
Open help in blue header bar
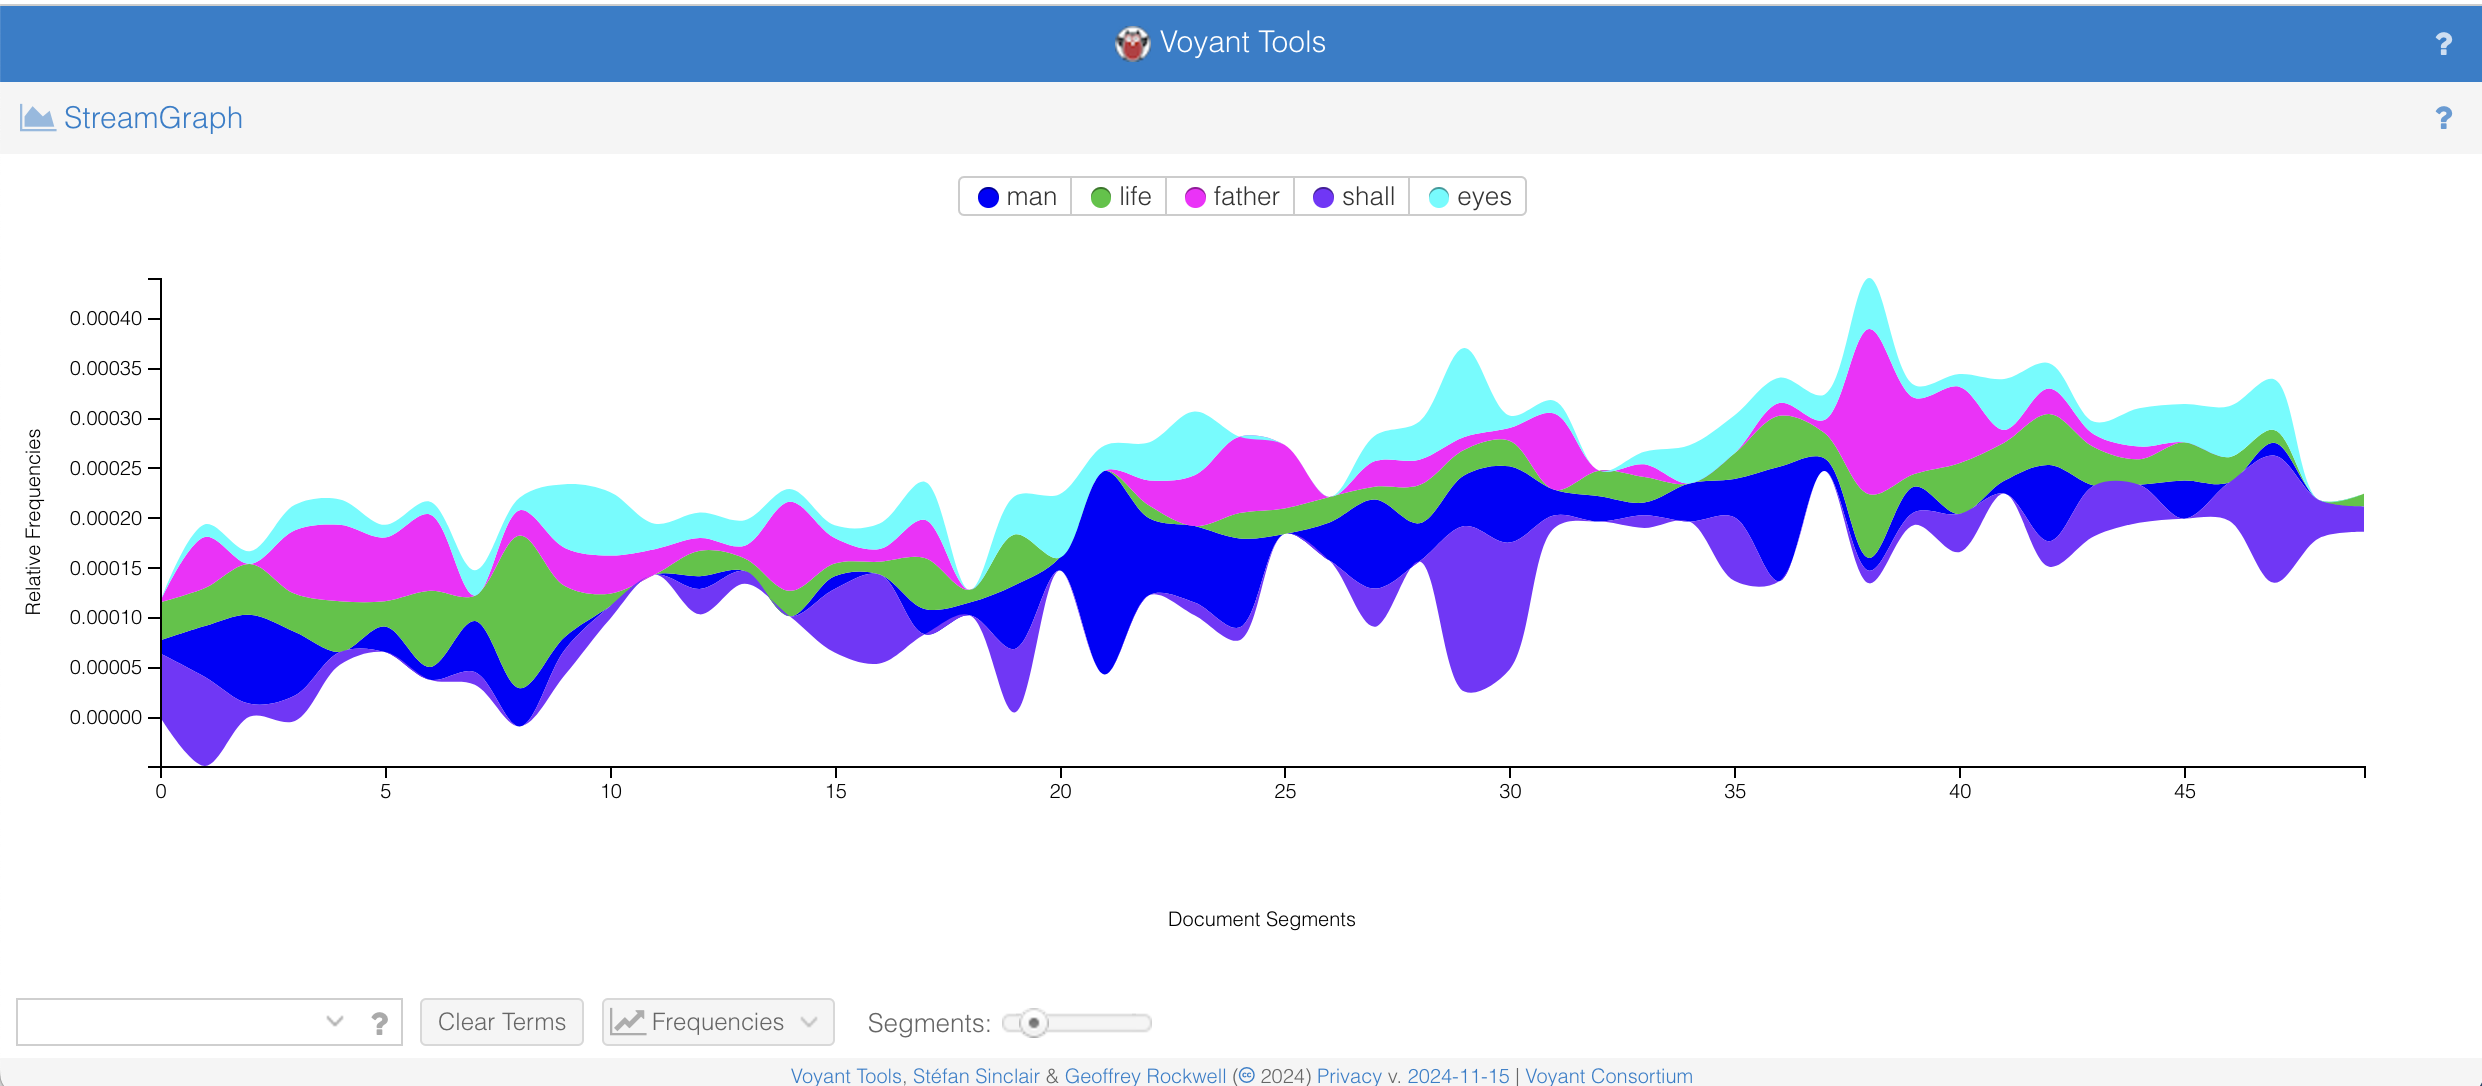tap(2443, 44)
